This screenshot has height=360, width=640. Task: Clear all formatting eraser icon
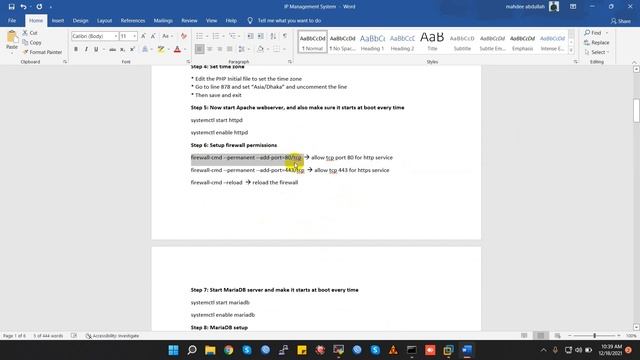click(183, 36)
